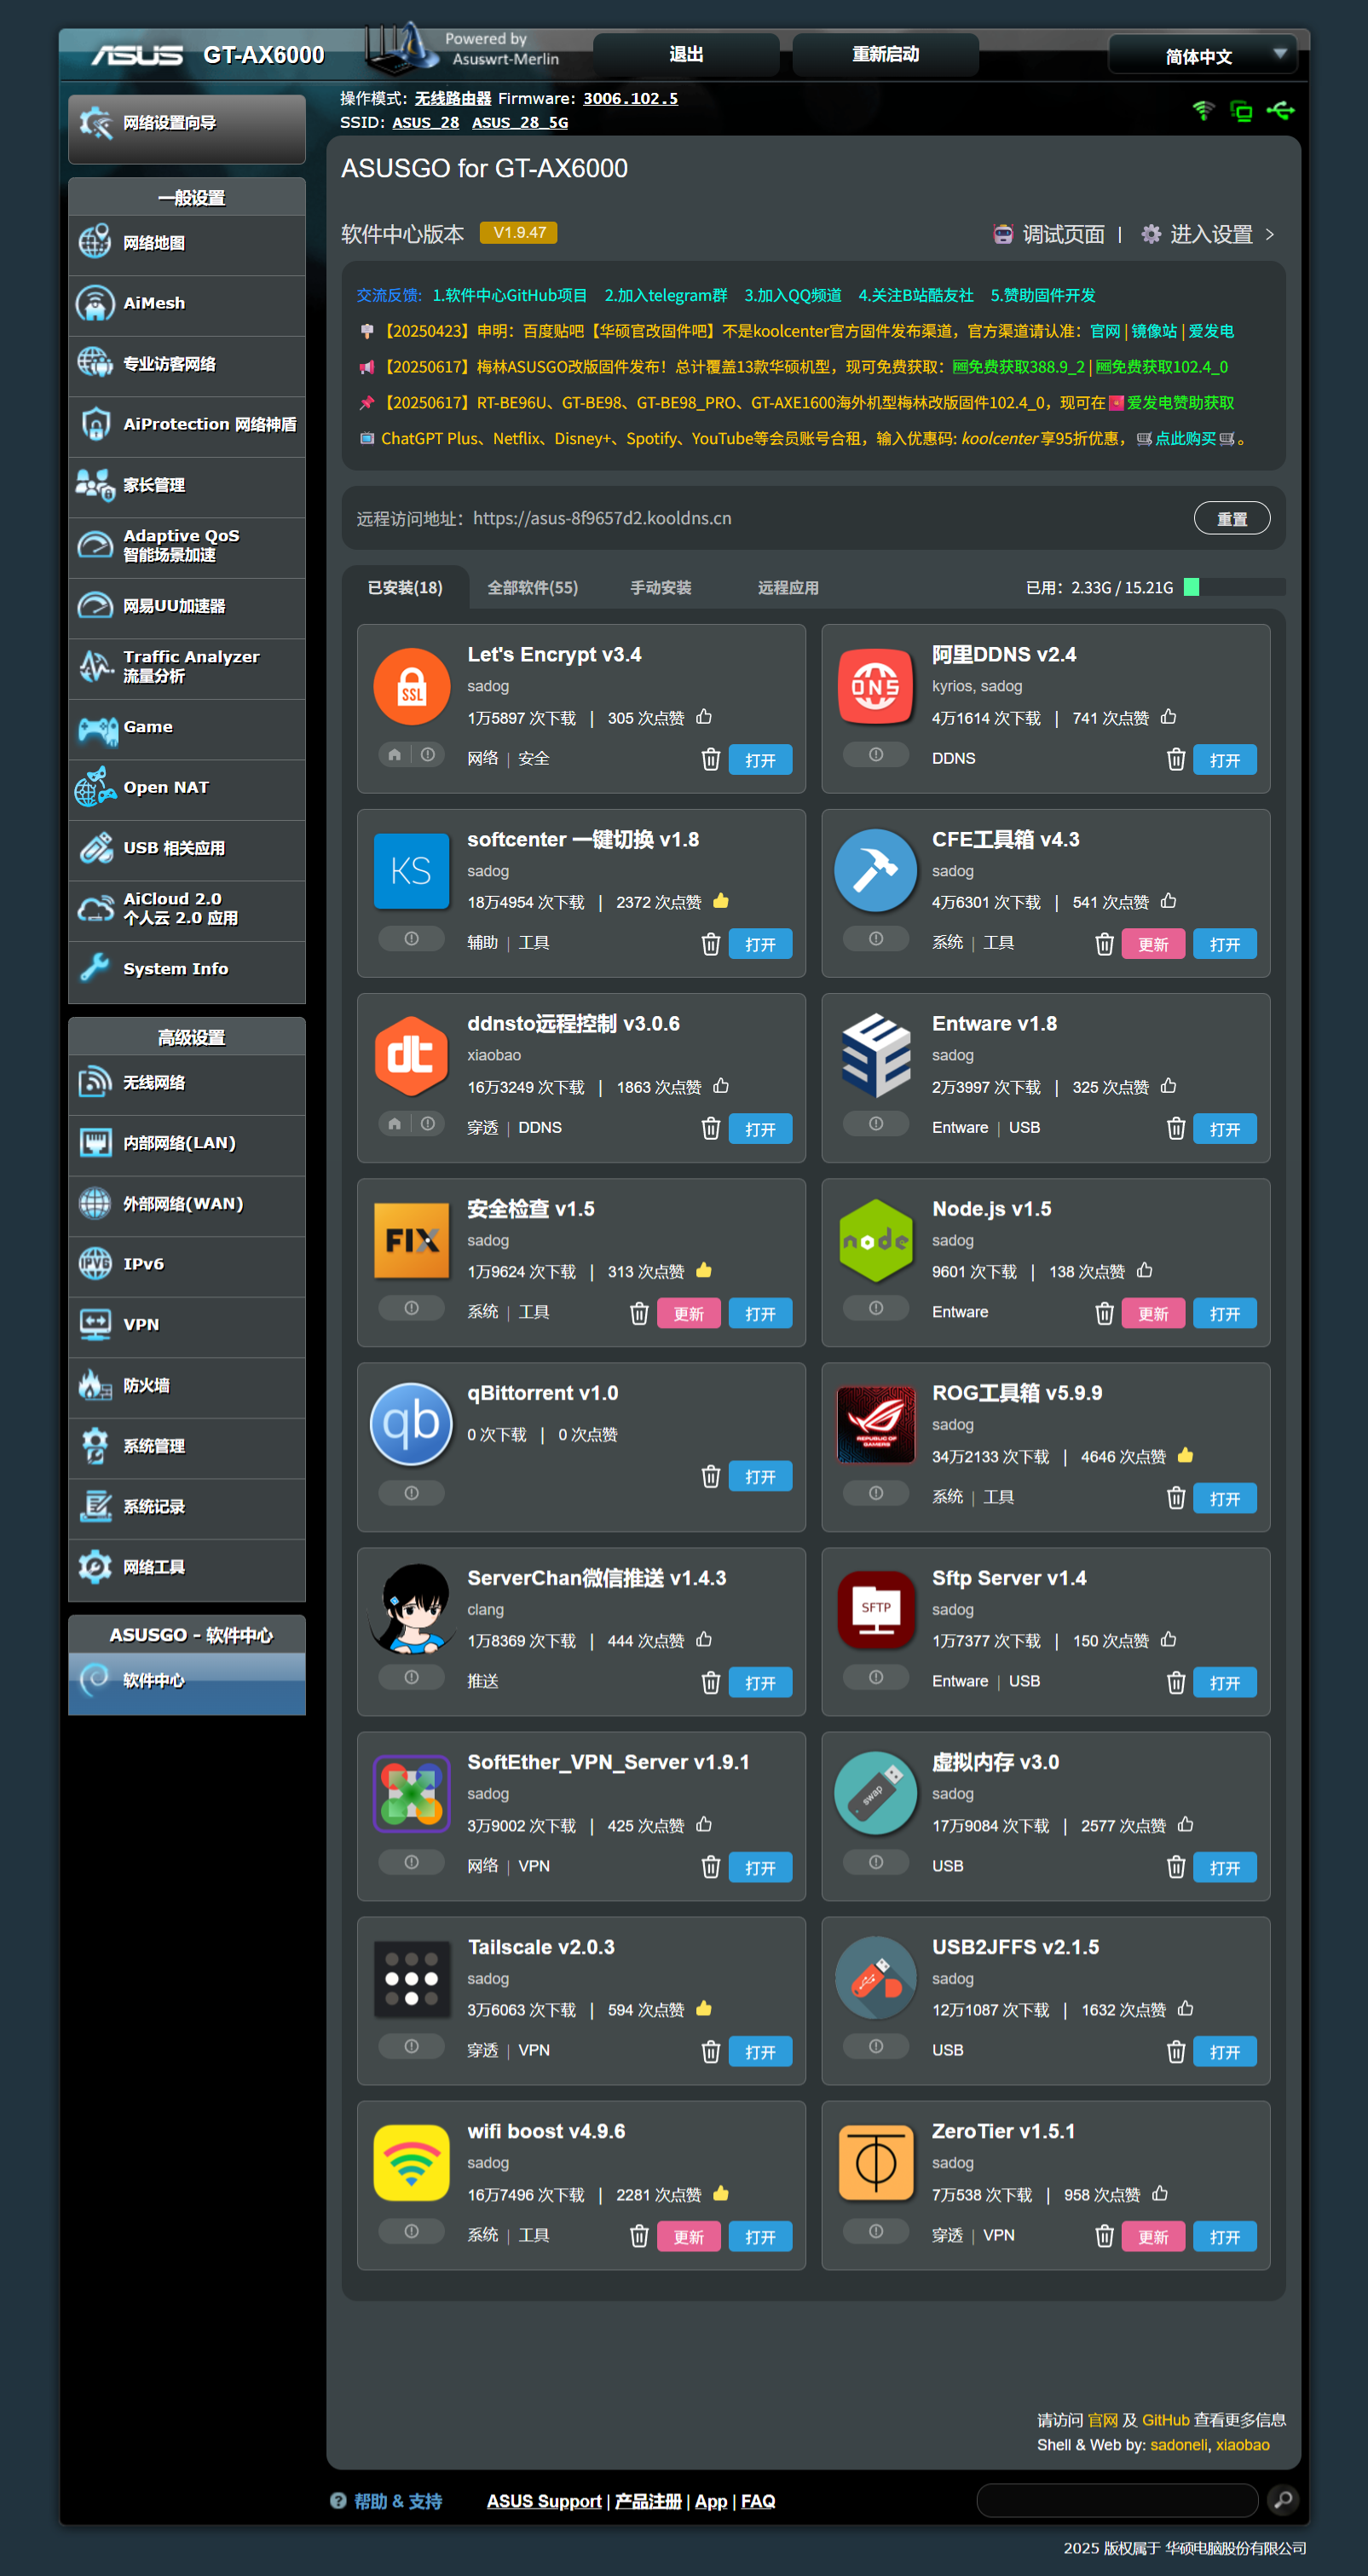Screen dimensions: 1368x2576
Task: Click the search magnifier icon at bottom
Action: coord(1282,2500)
